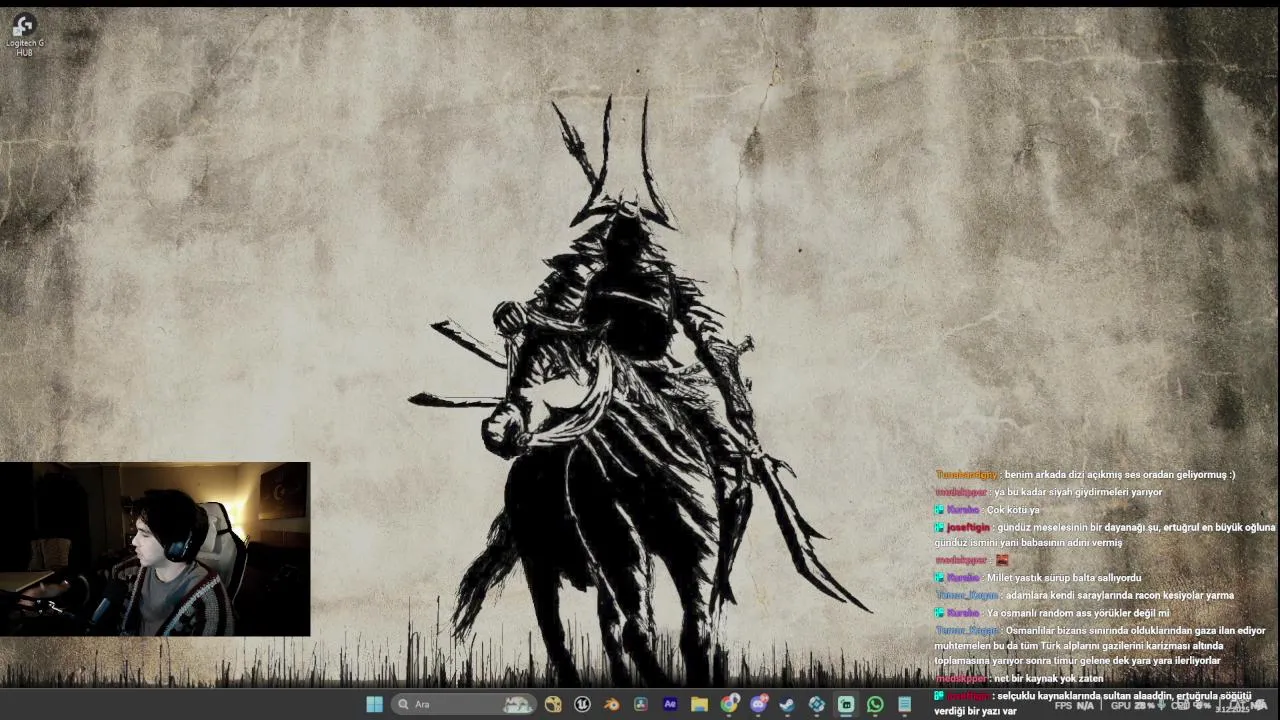Switch to Google Chrome in the taskbar
The image size is (1280, 720).
pyautogui.click(x=729, y=704)
